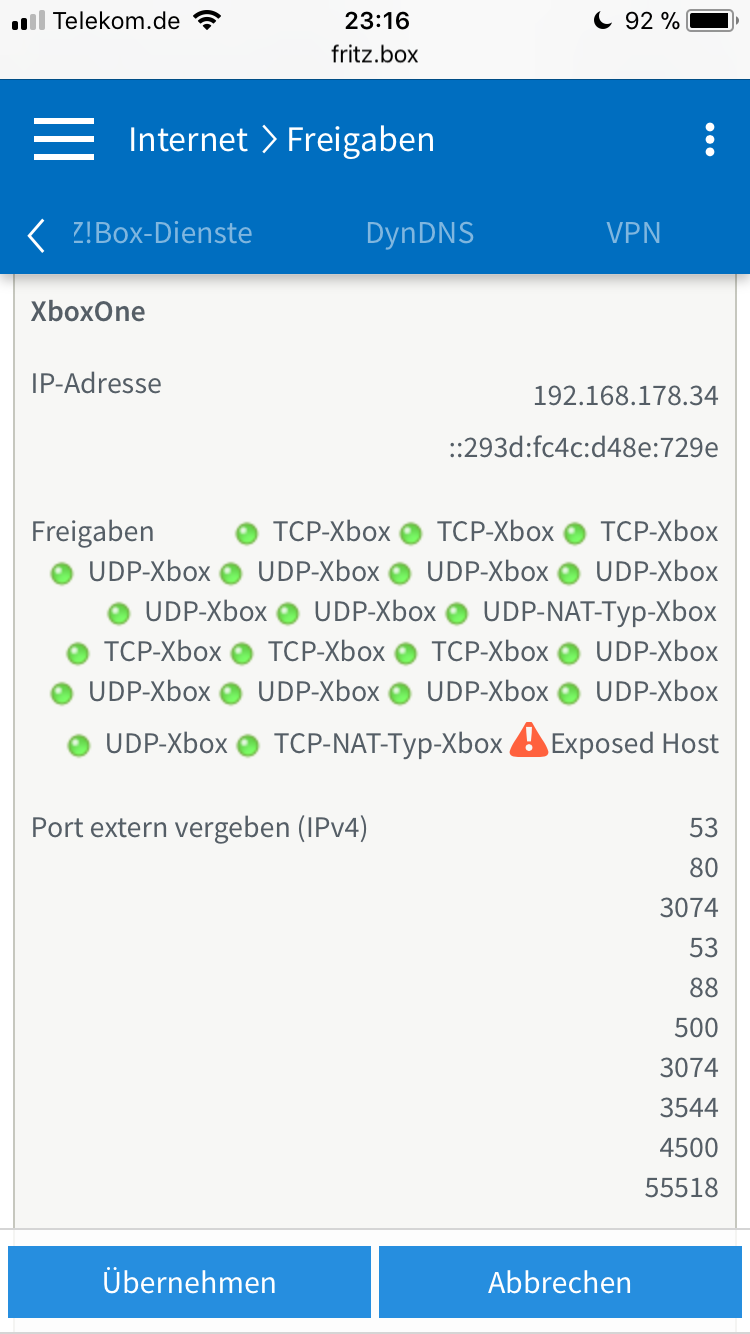The width and height of the screenshot is (750, 1334).
Task: Tap the fritz.box address bar
Action: [x=375, y=54]
